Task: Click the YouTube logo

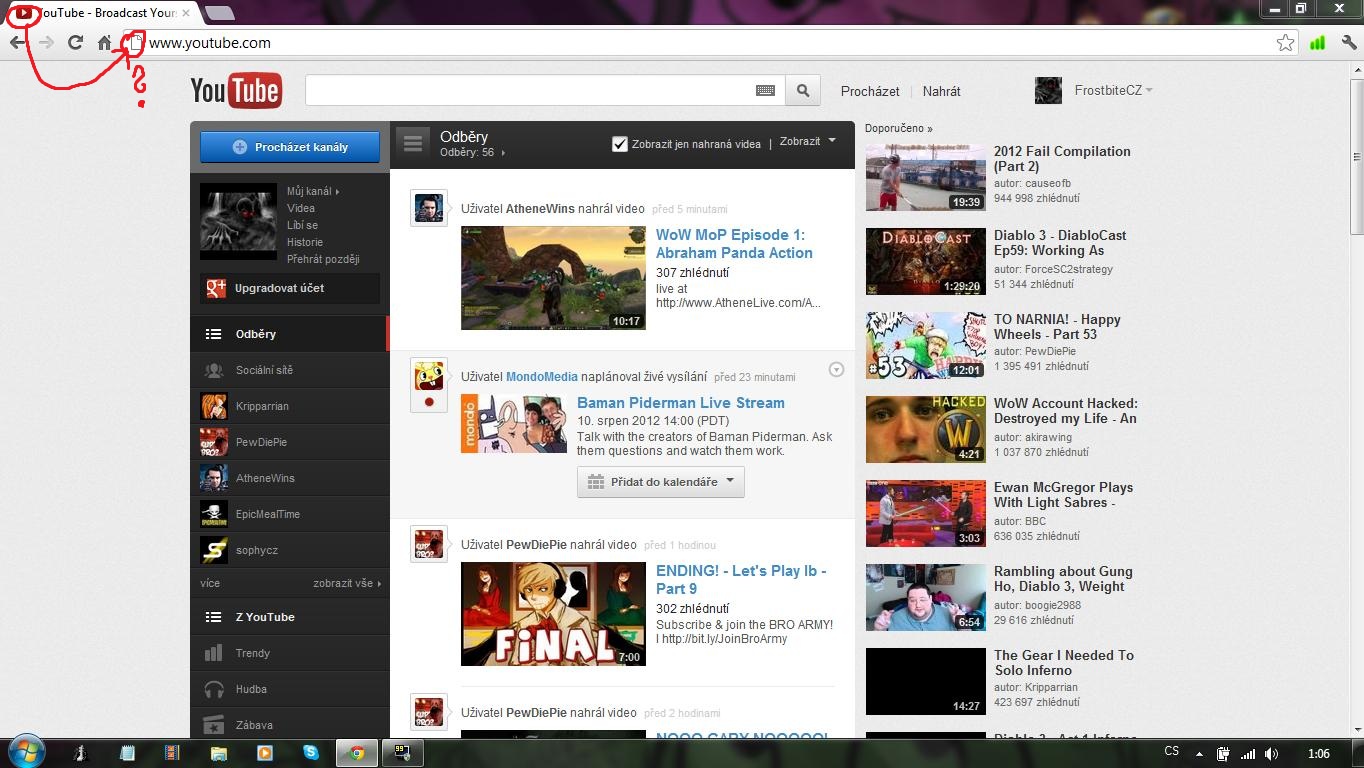Action: click(236, 91)
